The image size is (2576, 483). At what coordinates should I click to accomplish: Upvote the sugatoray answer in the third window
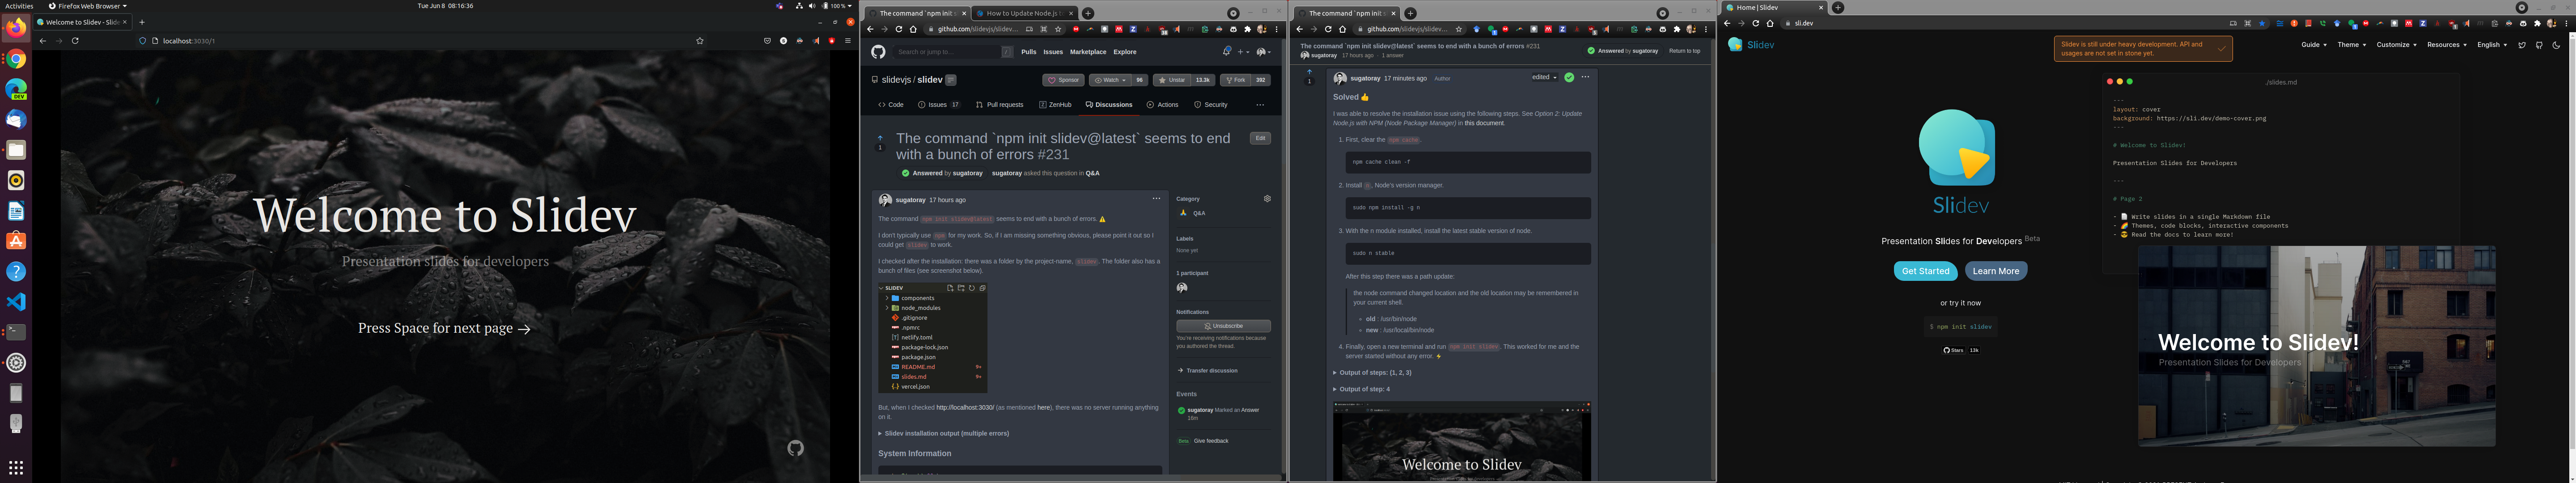click(x=1309, y=72)
